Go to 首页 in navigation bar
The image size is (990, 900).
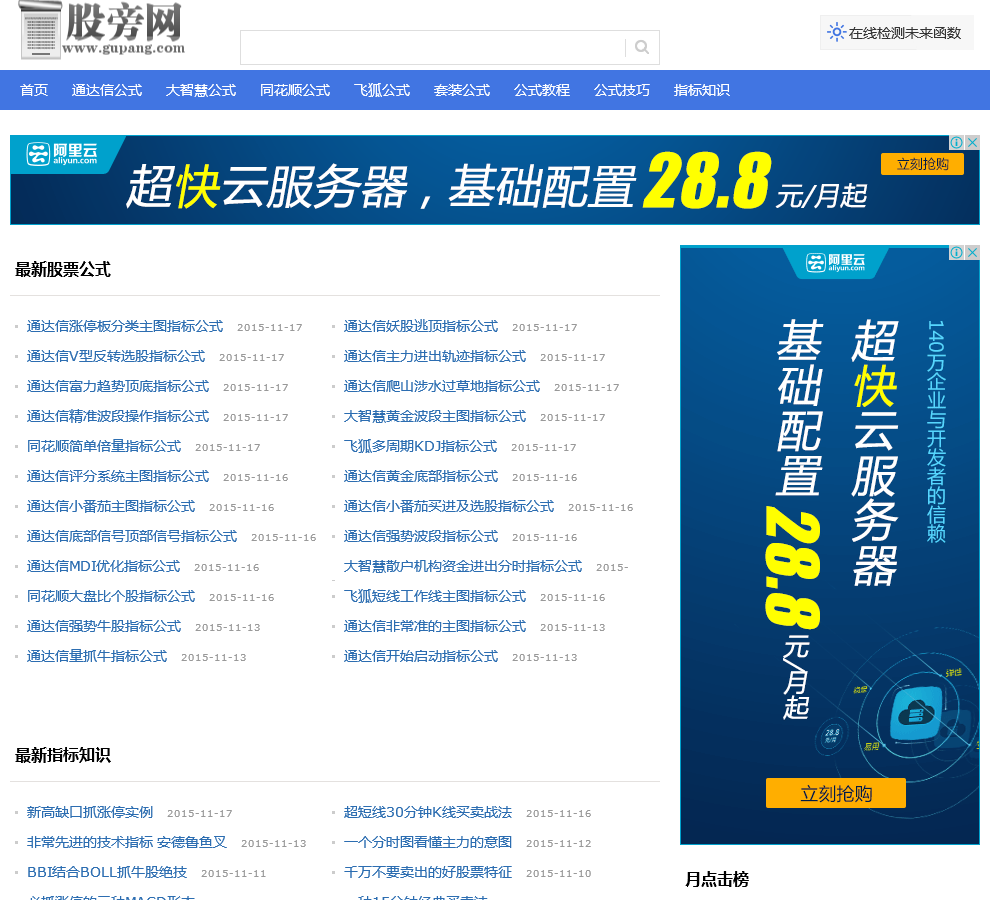(34, 90)
